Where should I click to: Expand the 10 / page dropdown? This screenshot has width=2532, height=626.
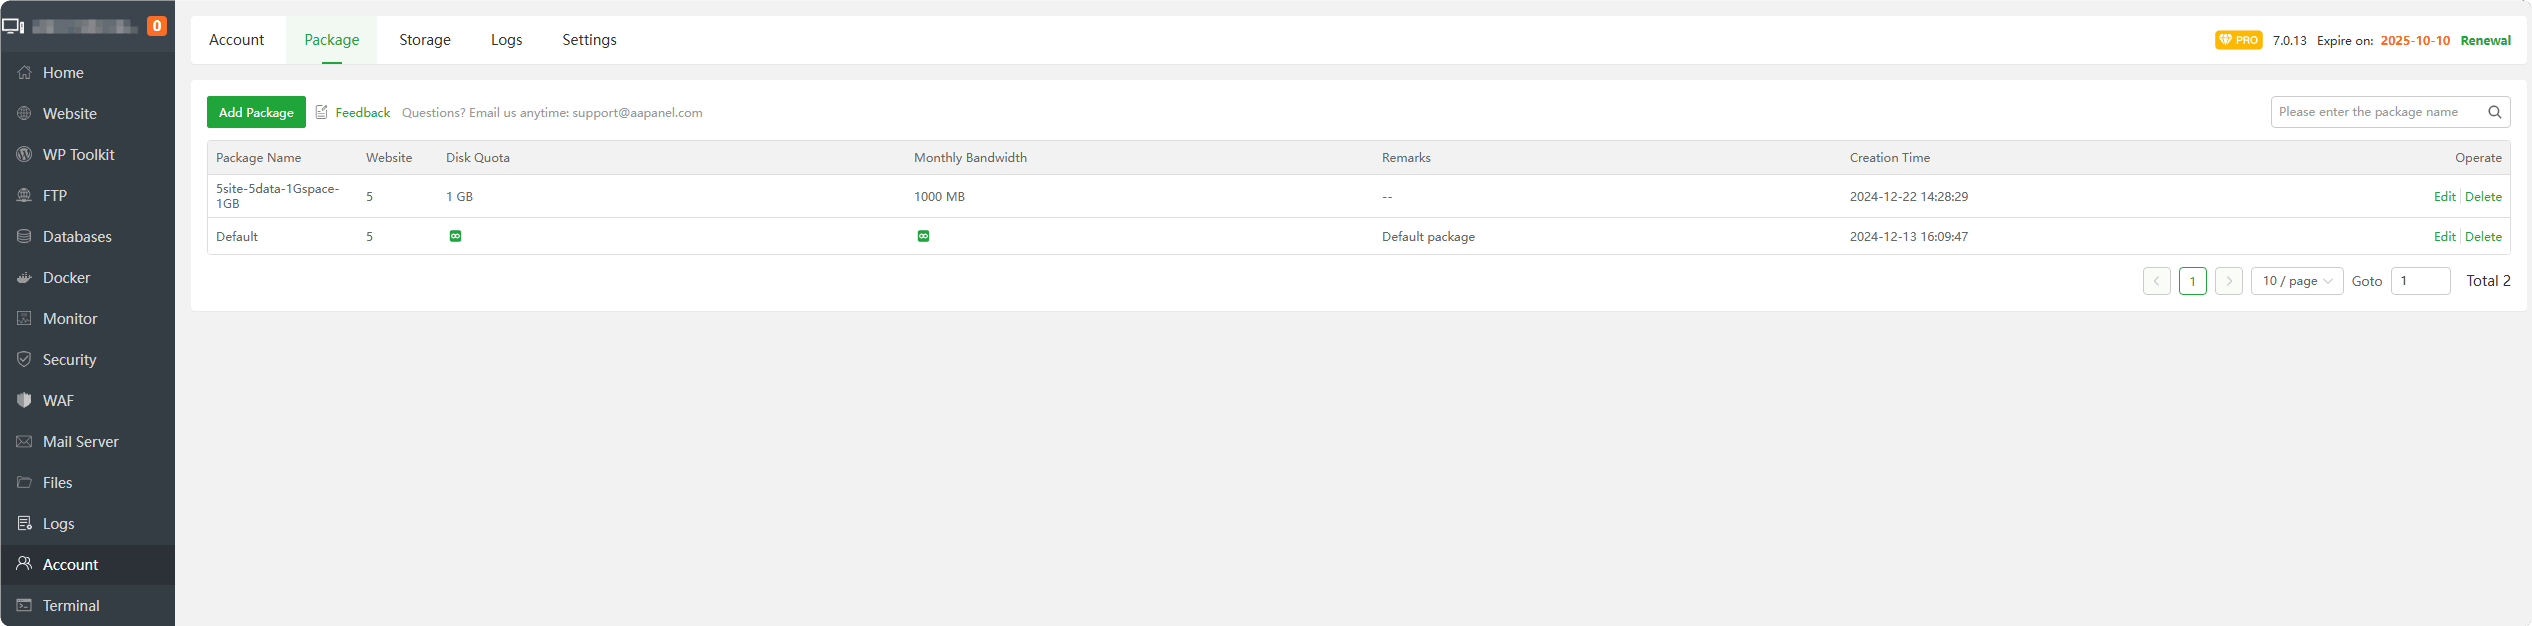tap(2296, 281)
